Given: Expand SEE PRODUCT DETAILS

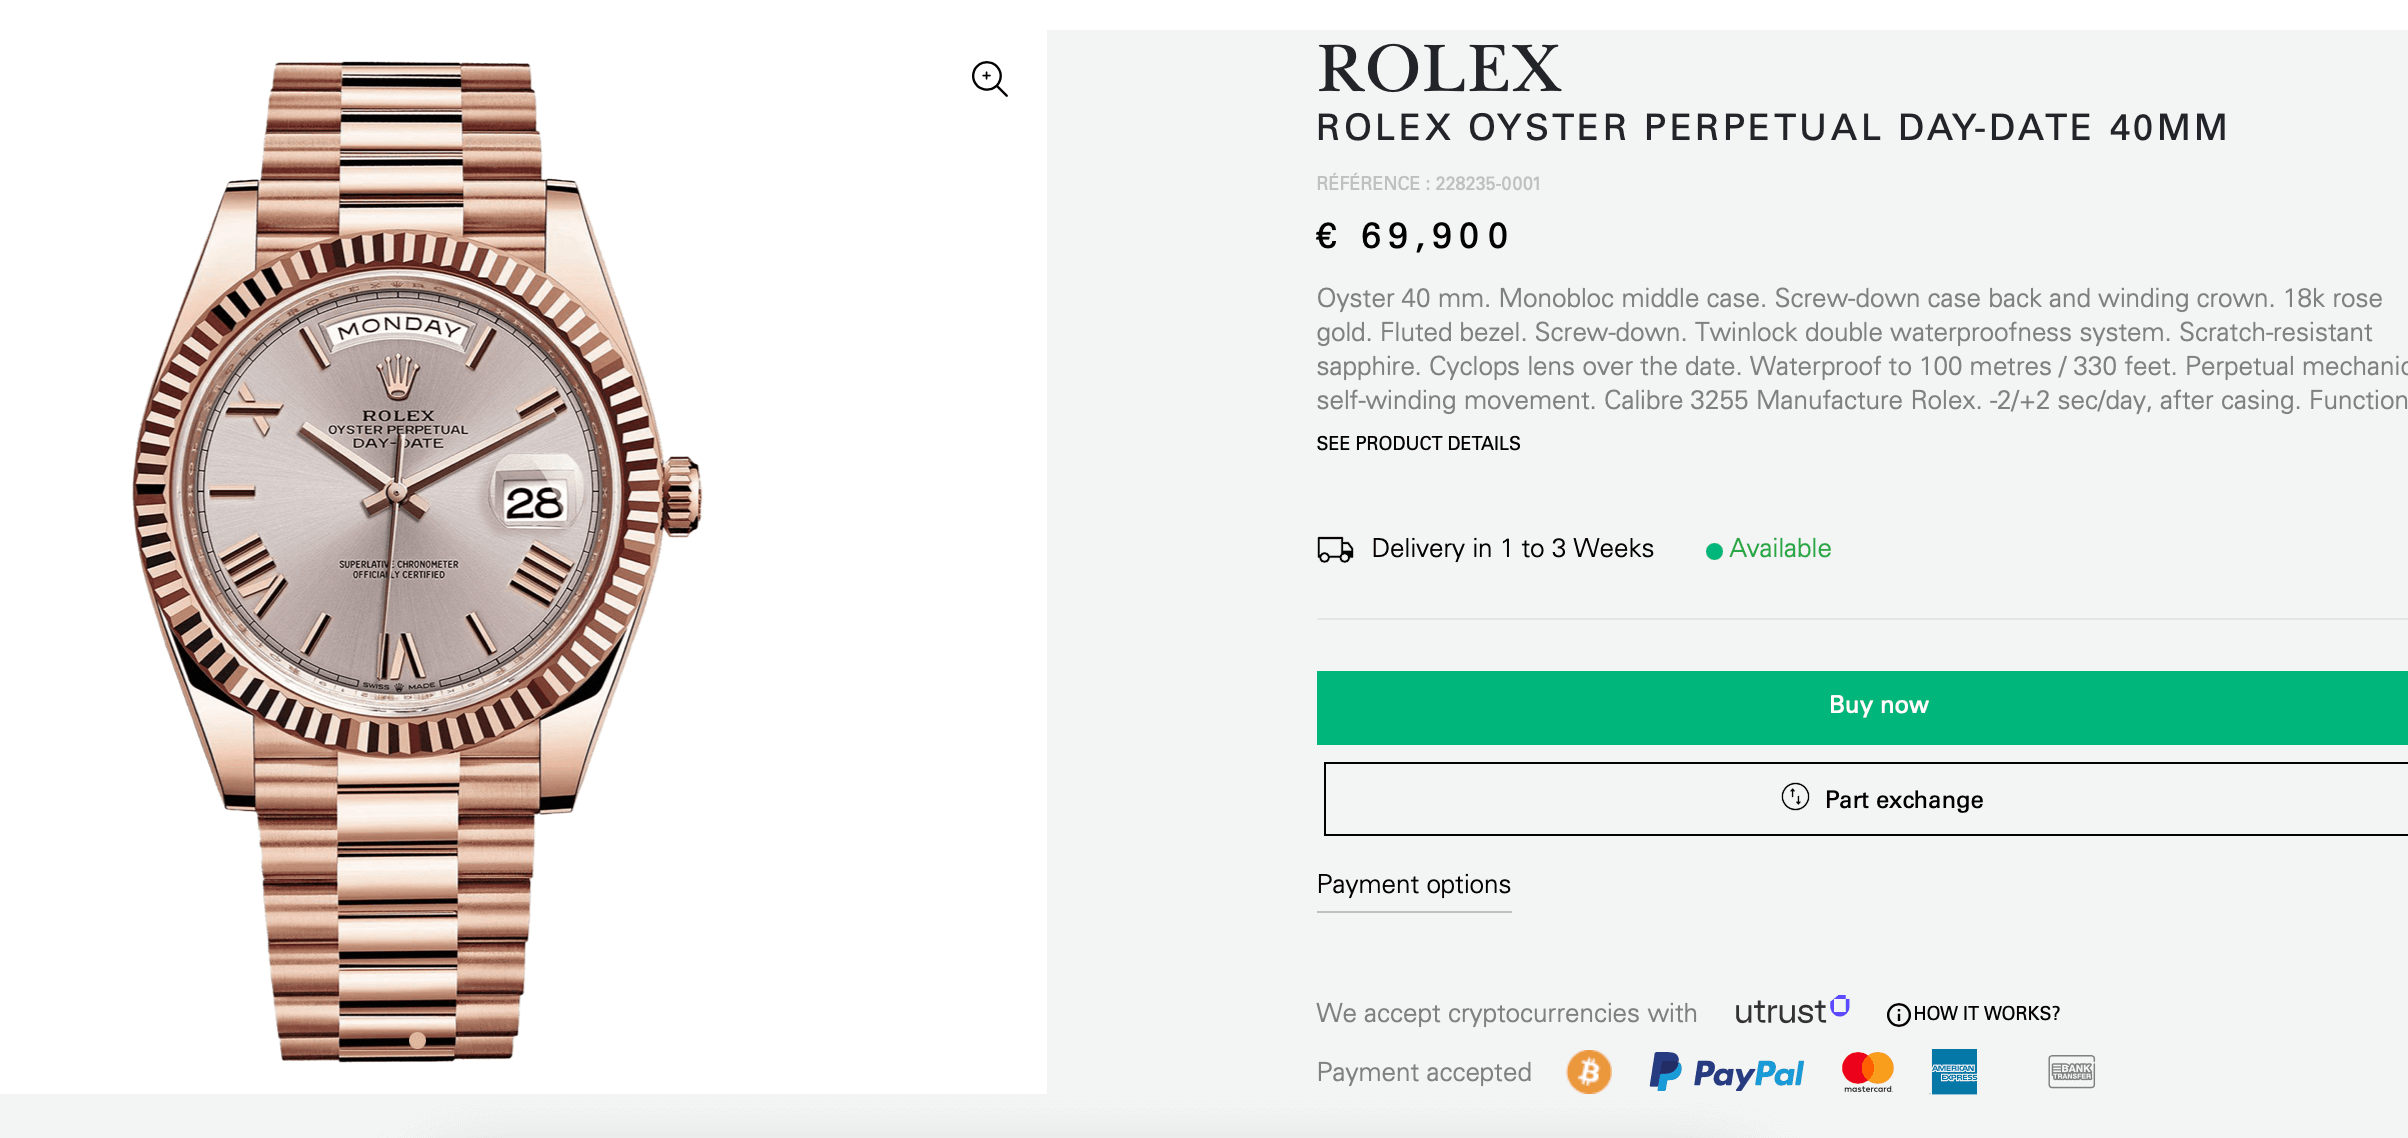Looking at the screenshot, I should pyautogui.click(x=1418, y=443).
